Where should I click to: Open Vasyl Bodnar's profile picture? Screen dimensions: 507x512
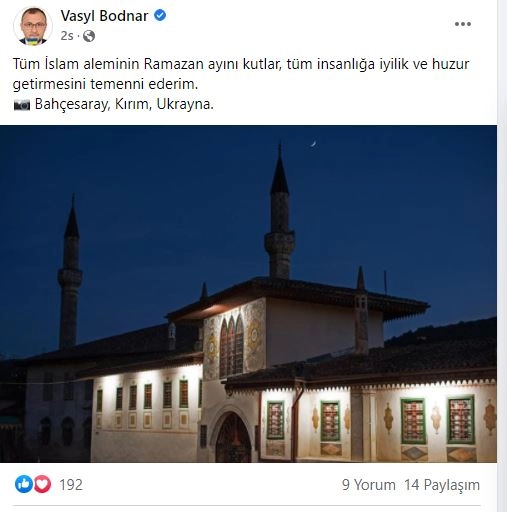click(33, 26)
